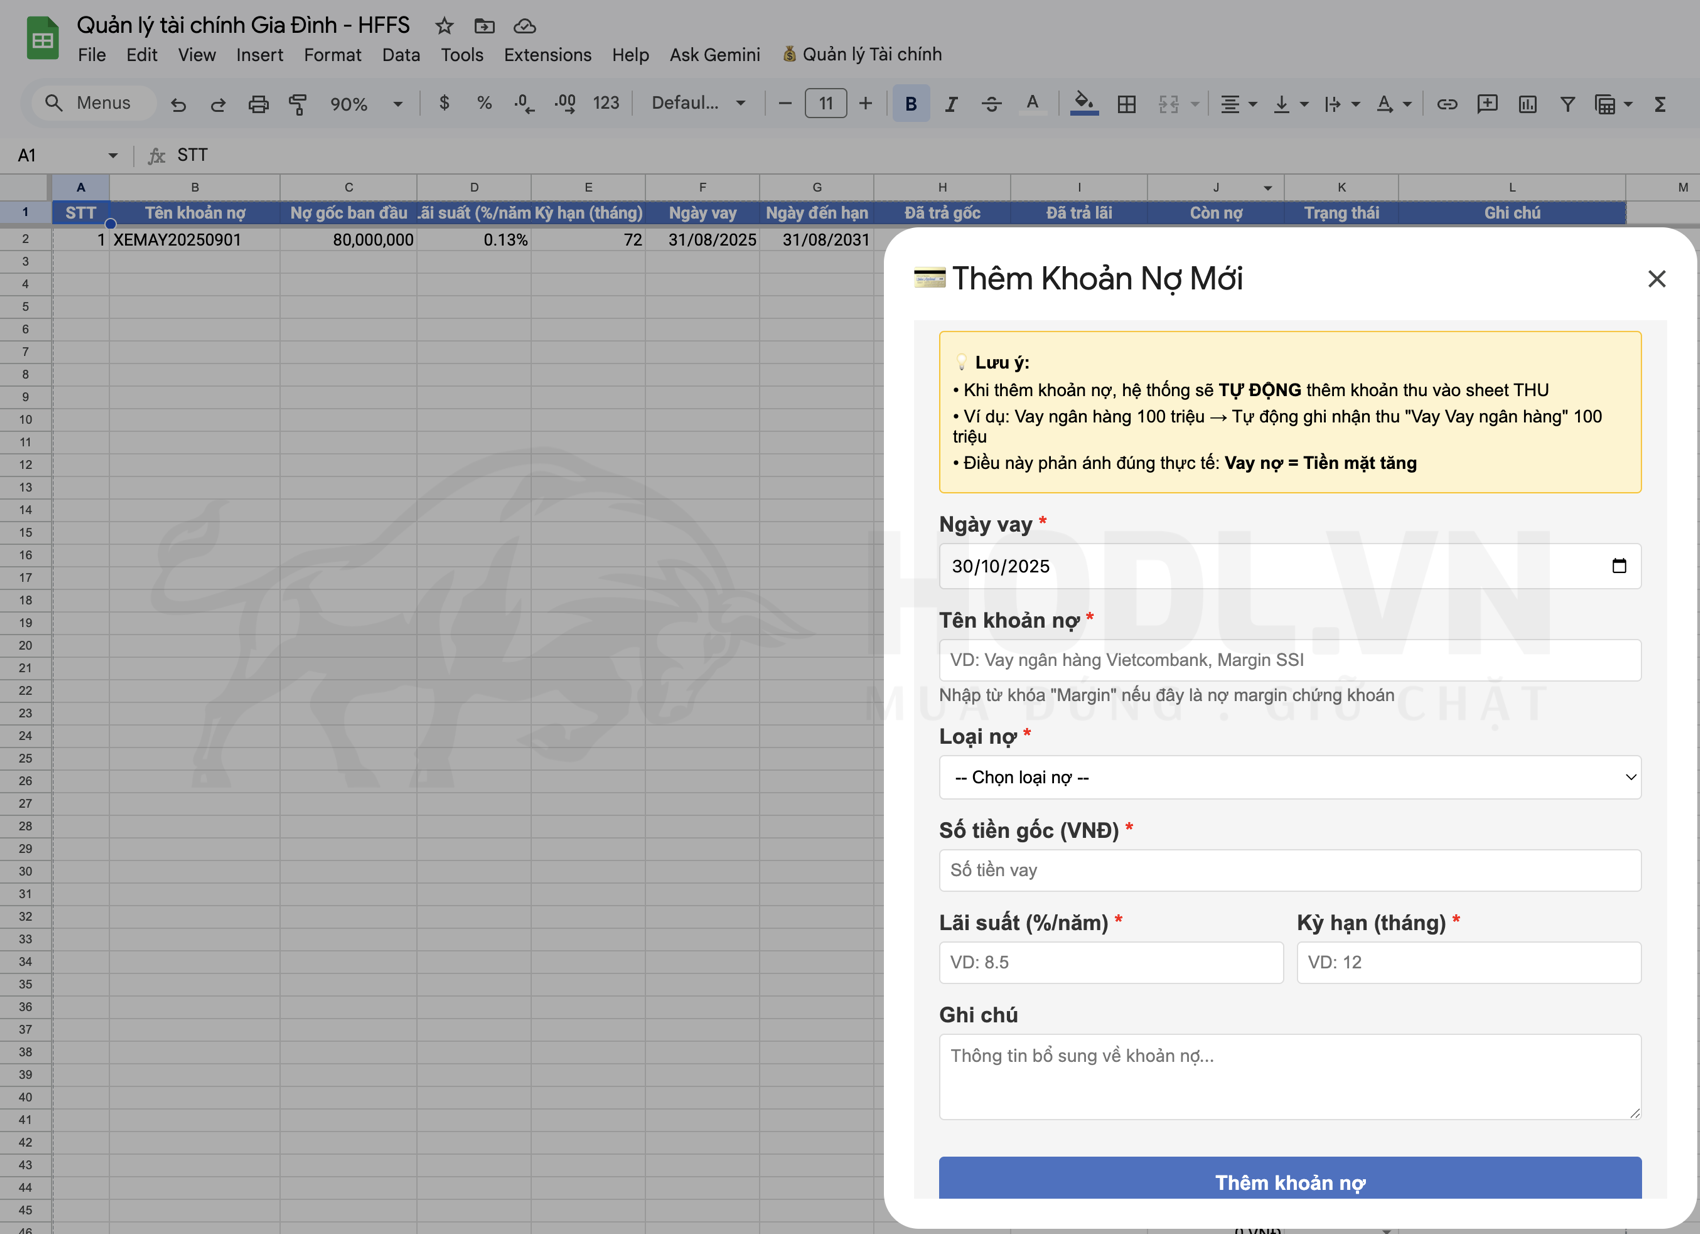The height and width of the screenshot is (1234, 1700).
Task: Format value as percent
Action: (484, 103)
